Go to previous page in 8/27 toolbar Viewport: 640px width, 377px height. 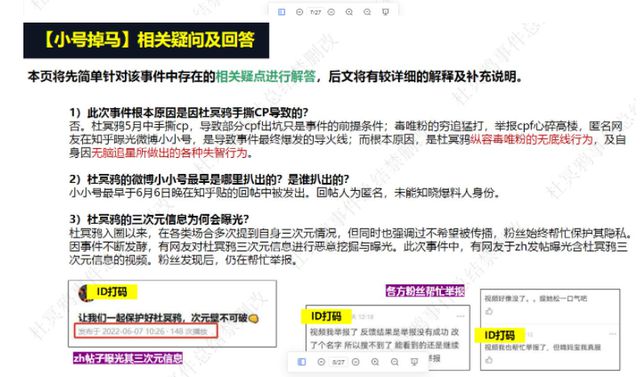321,362
